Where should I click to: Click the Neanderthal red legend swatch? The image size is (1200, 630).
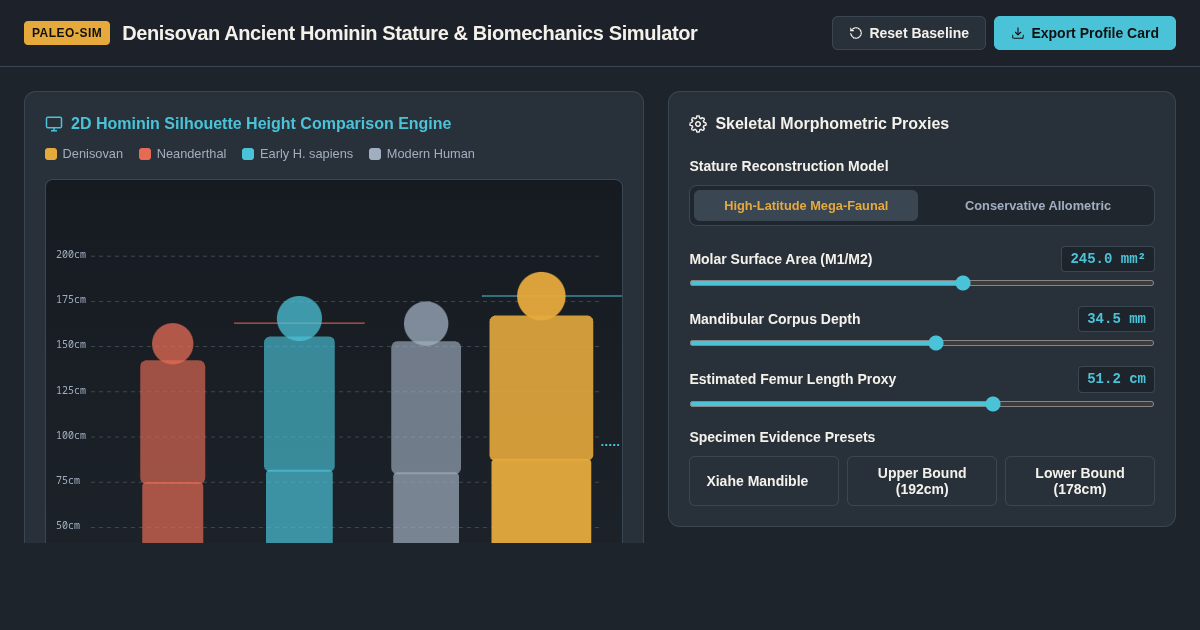(x=145, y=154)
